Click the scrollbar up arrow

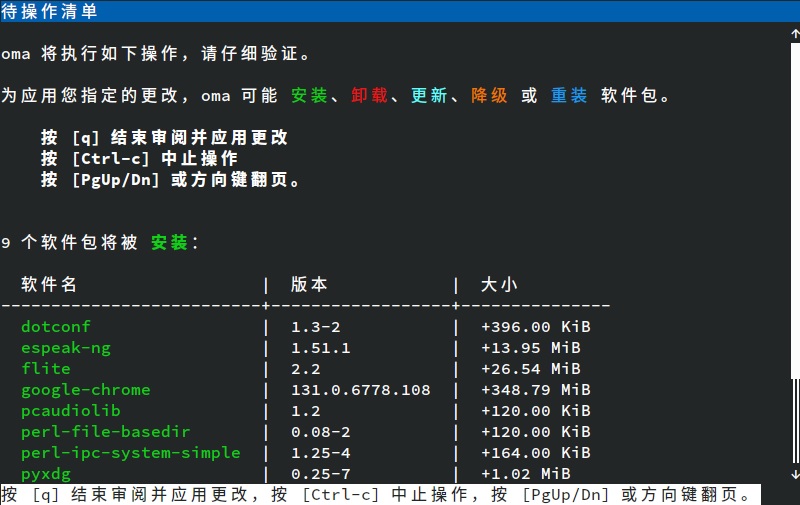pyautogui.click(x=795, y=34)
